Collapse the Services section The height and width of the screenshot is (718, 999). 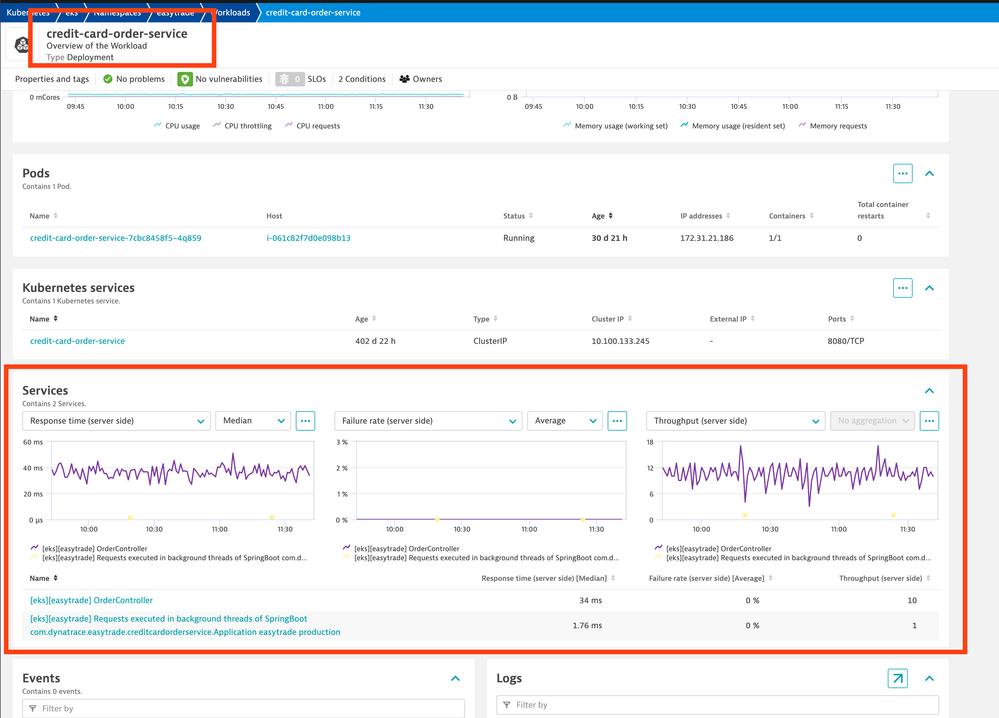click(x=929, y=391)
